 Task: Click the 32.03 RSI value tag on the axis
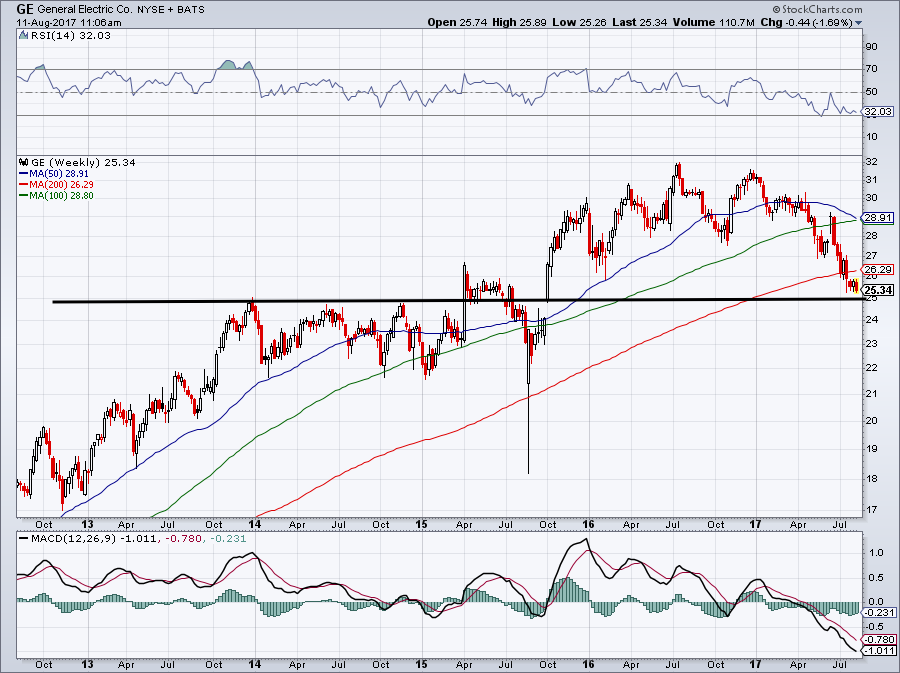878,112
